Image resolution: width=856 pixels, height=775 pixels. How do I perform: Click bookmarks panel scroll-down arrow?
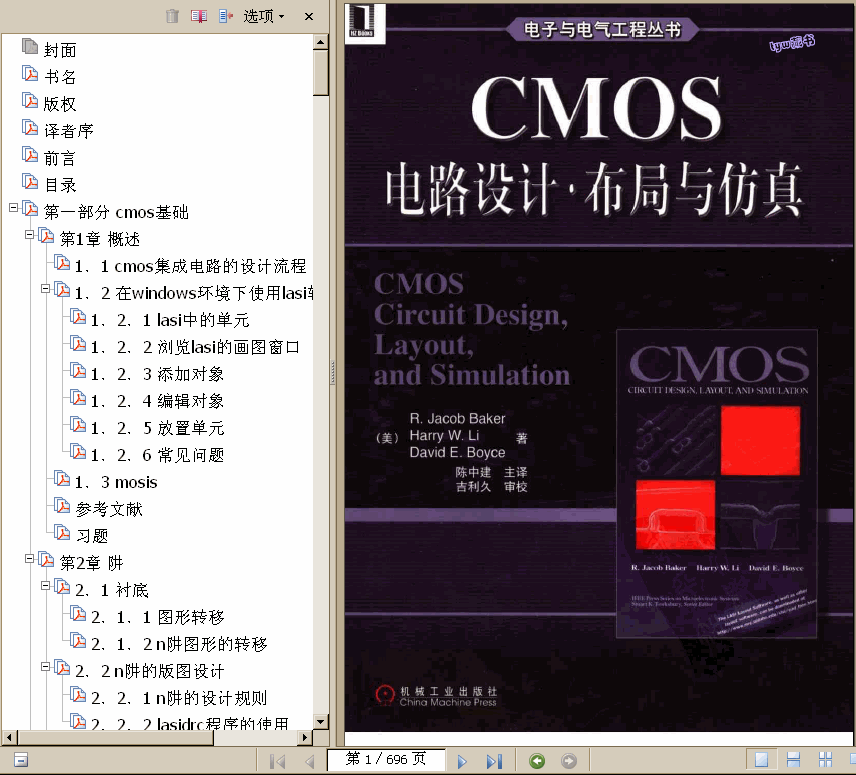point(321,722)
